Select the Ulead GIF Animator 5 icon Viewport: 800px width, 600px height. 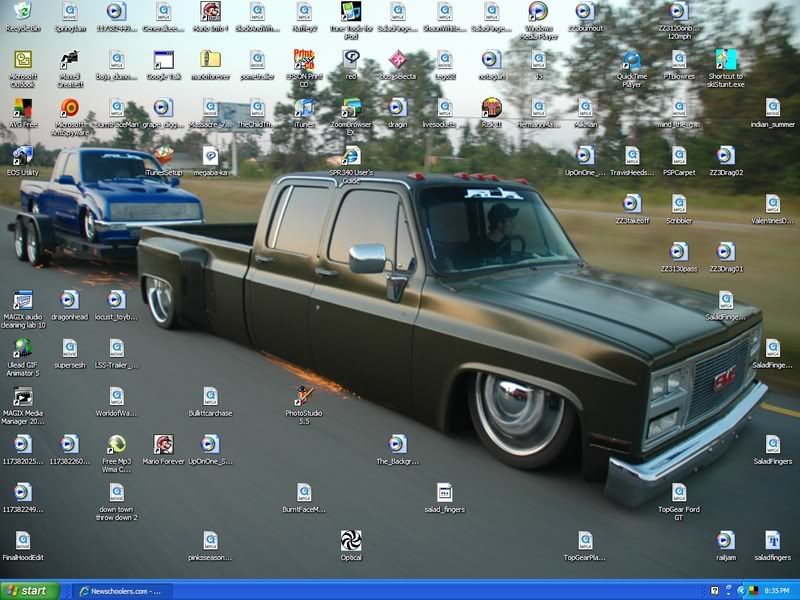(x=22, y=348)
